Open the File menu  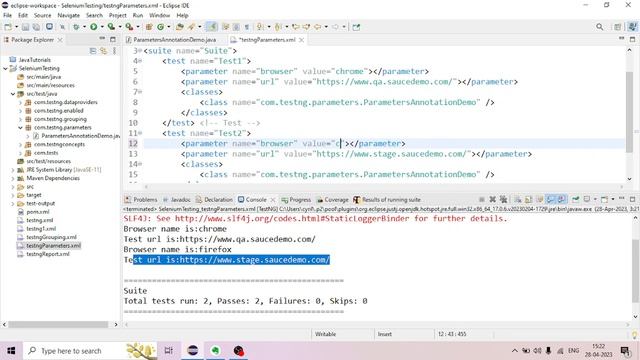click(x=7, y=15)
